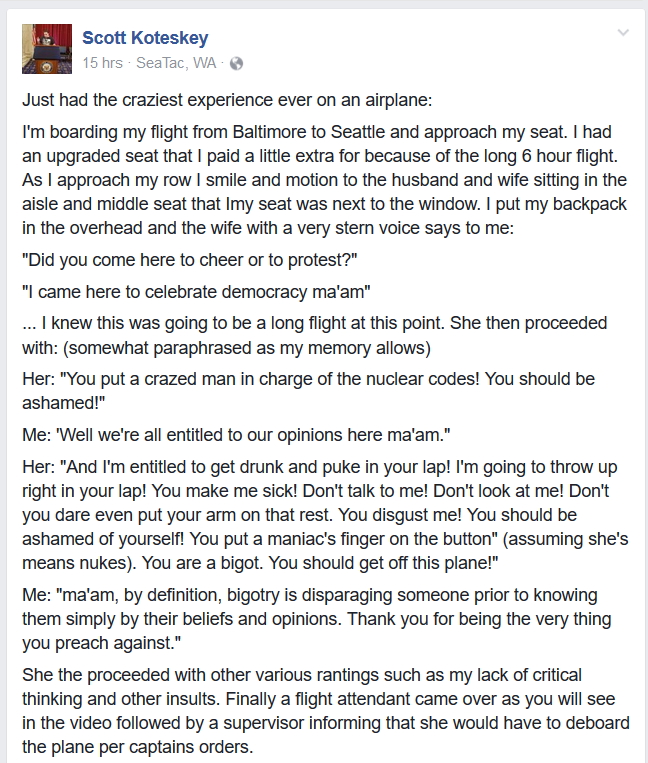Click the "ma'am, by definition, bigotry" paragraph
This screenshot has width=648, height=763.
point(317,619)
